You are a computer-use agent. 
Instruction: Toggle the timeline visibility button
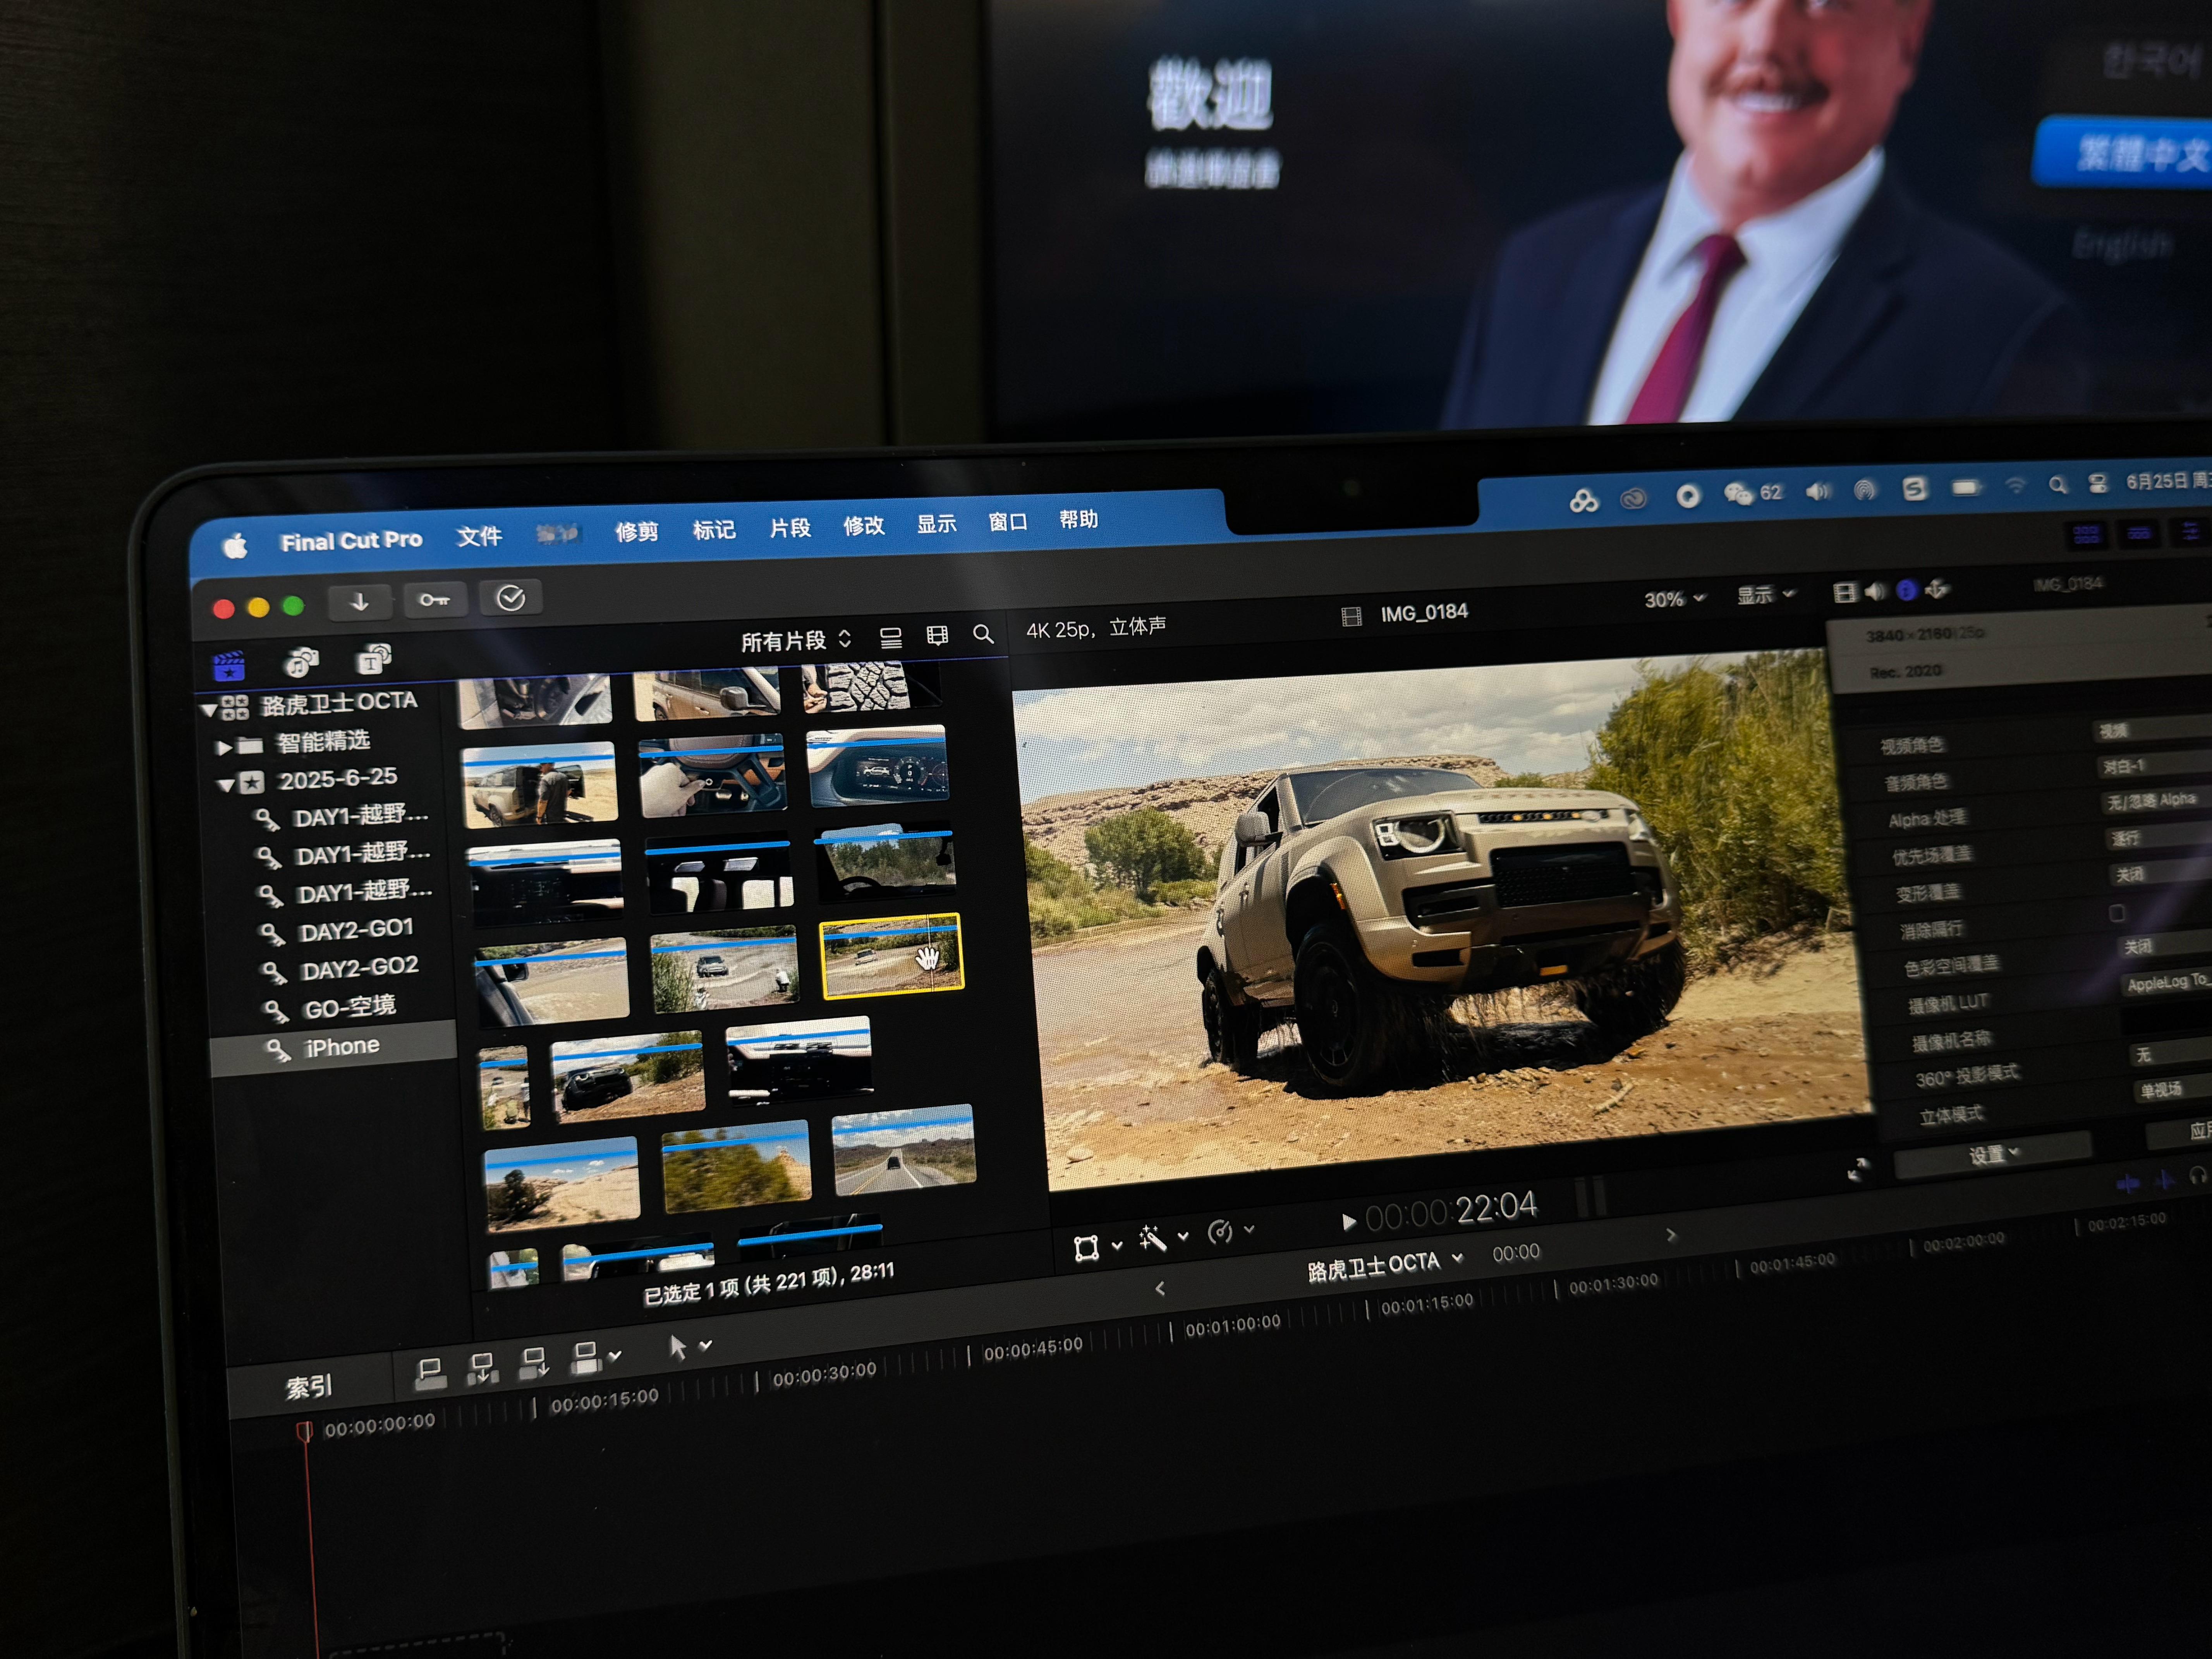(x=2139, y=532)
